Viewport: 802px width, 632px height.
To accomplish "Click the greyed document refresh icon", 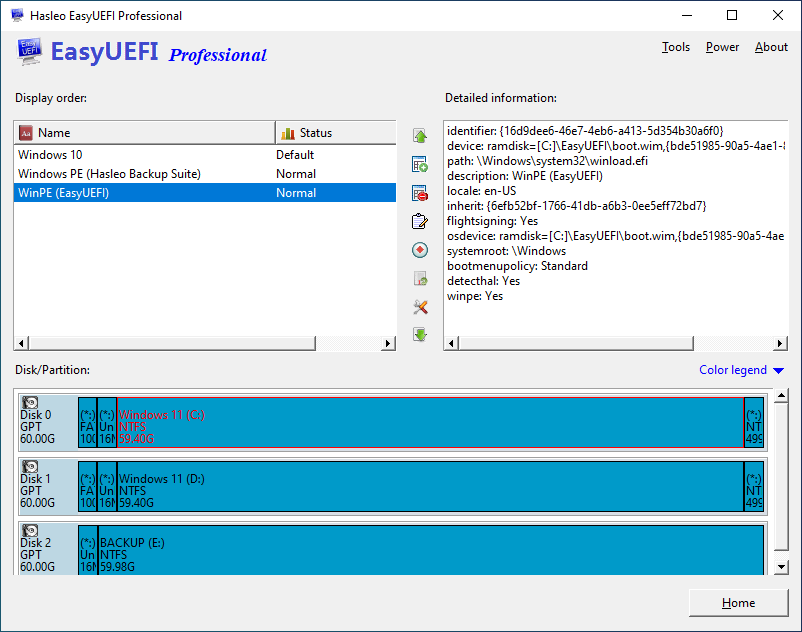I will click(420, 279).
